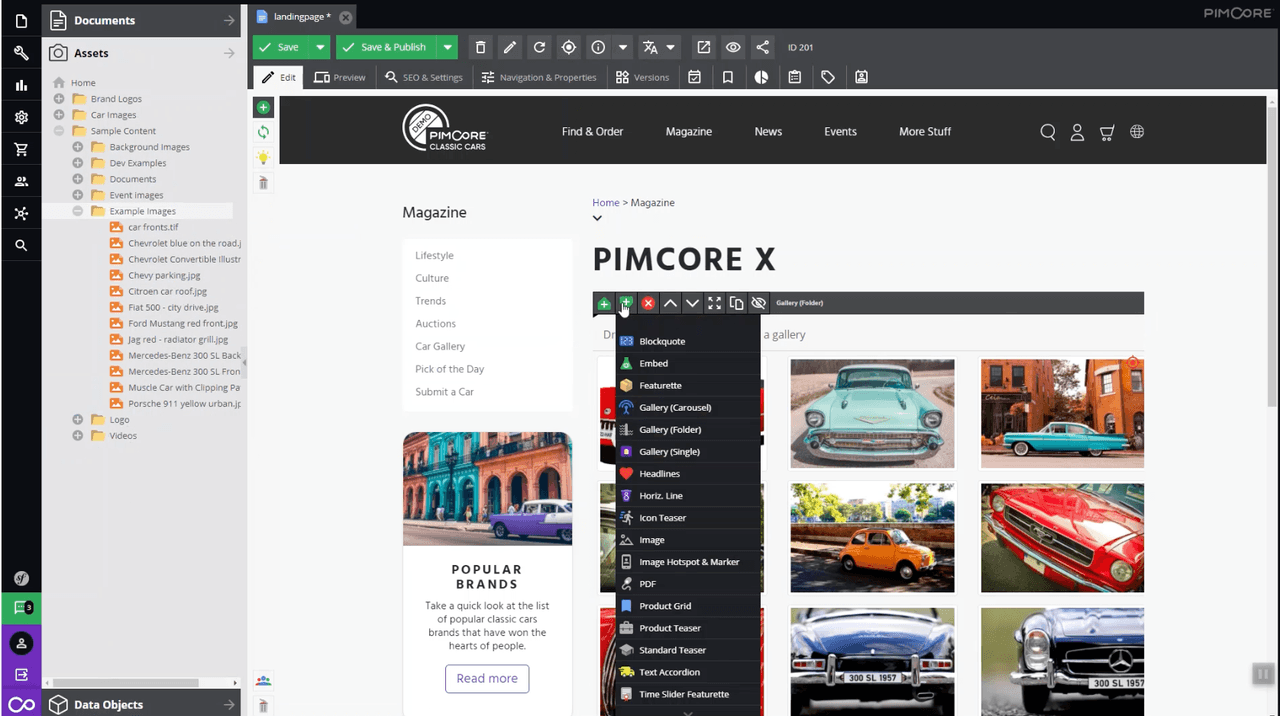Move the Gallery block down
Screen dimensions: 1280x716
coord(692,303)
